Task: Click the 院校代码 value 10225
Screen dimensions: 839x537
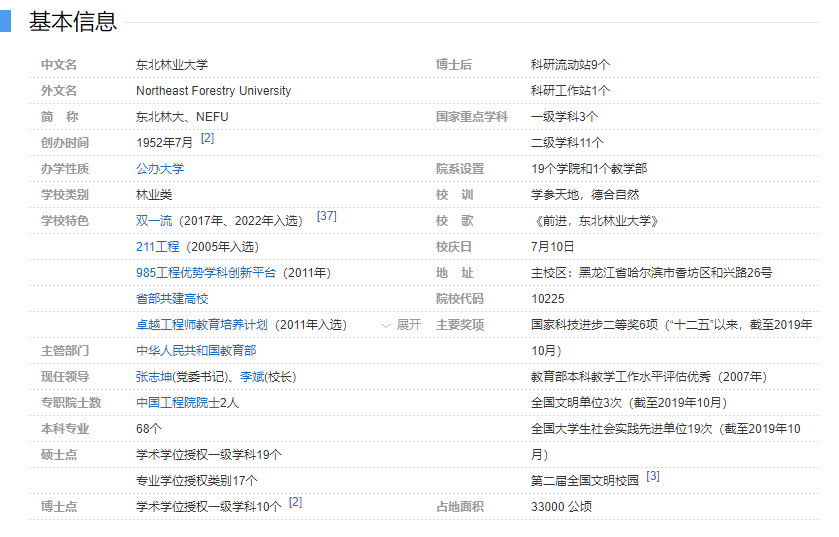Action: coord(547,299)
